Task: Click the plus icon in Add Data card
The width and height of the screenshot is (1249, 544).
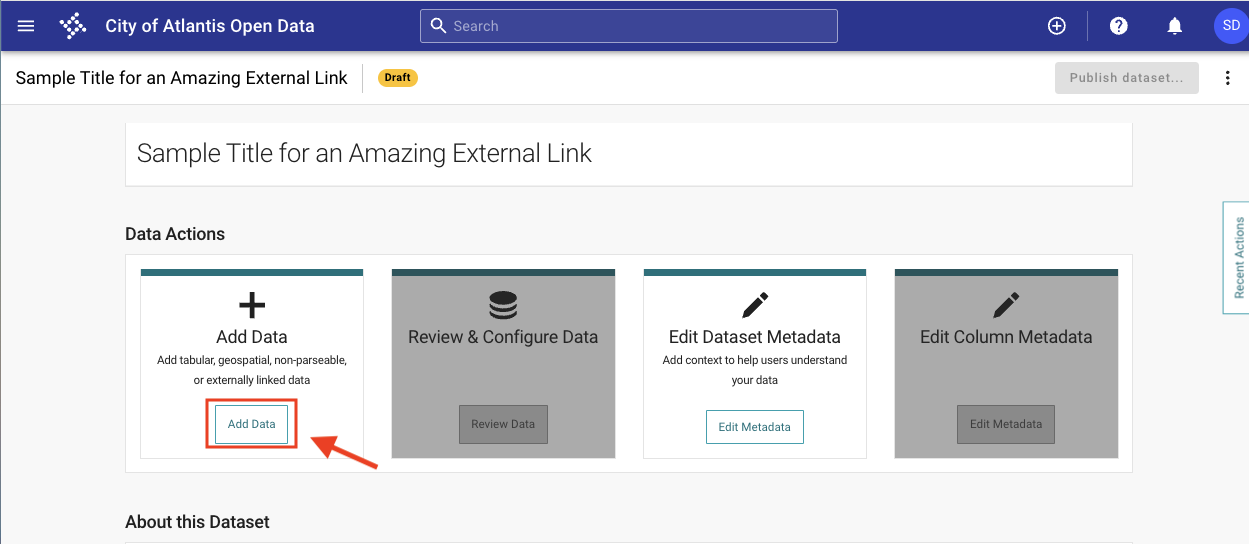Action: [252, 305]
